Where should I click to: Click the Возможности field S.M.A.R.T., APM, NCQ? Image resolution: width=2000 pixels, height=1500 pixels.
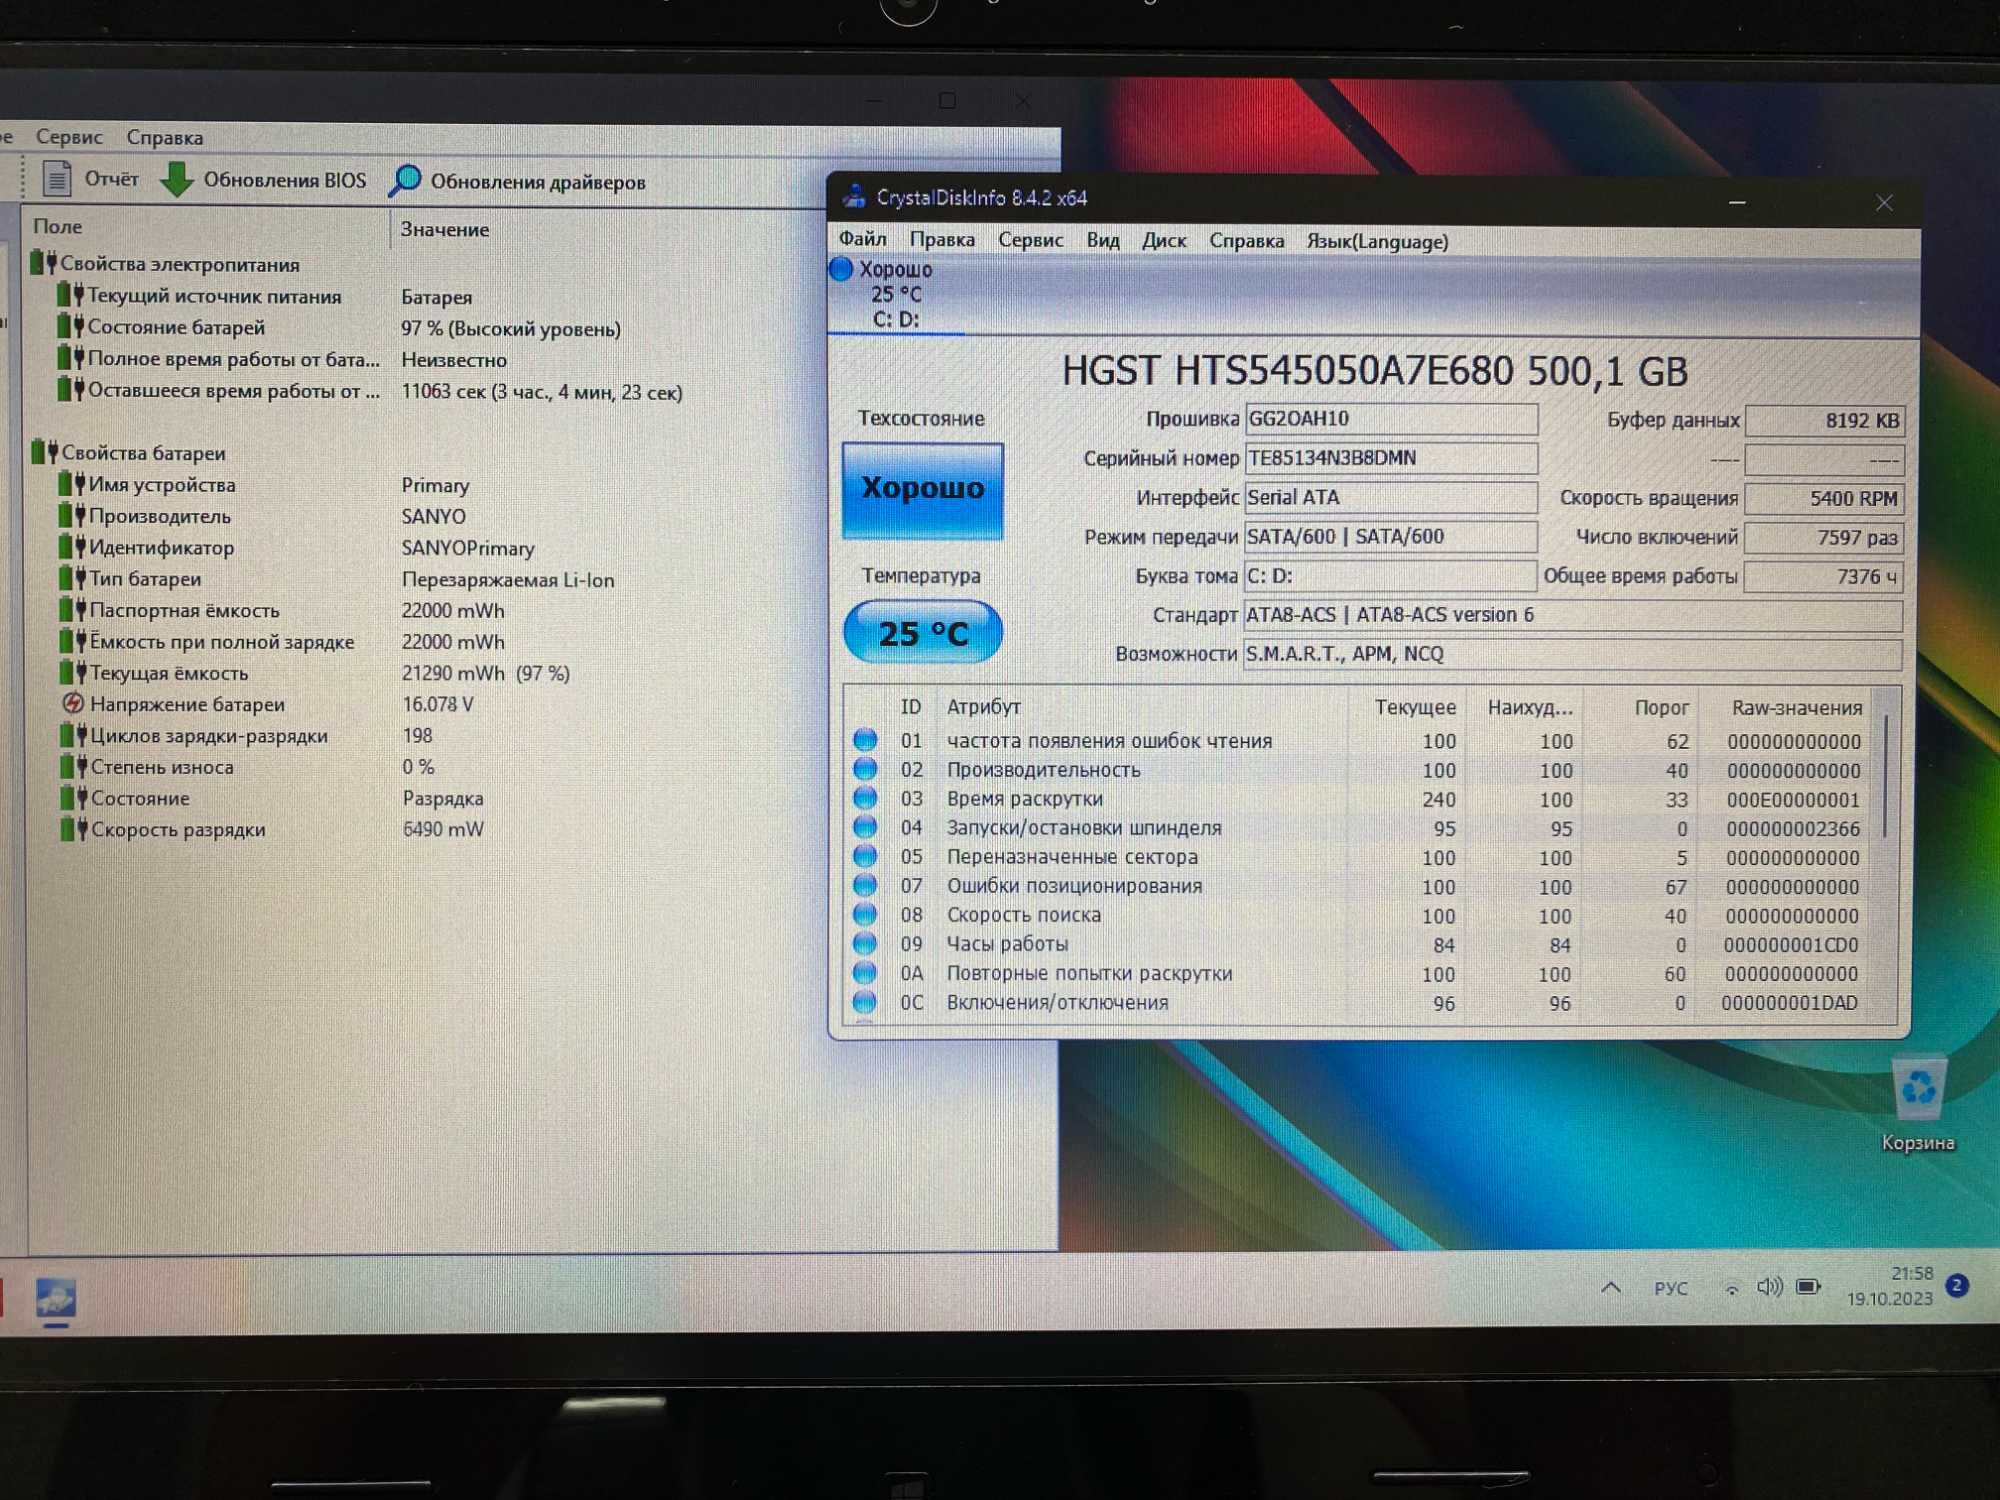[1572, 654]
